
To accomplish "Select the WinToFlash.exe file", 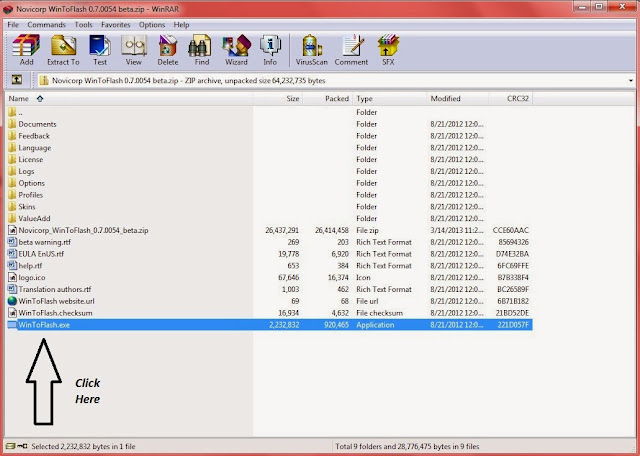I will [x=269, y=325].
